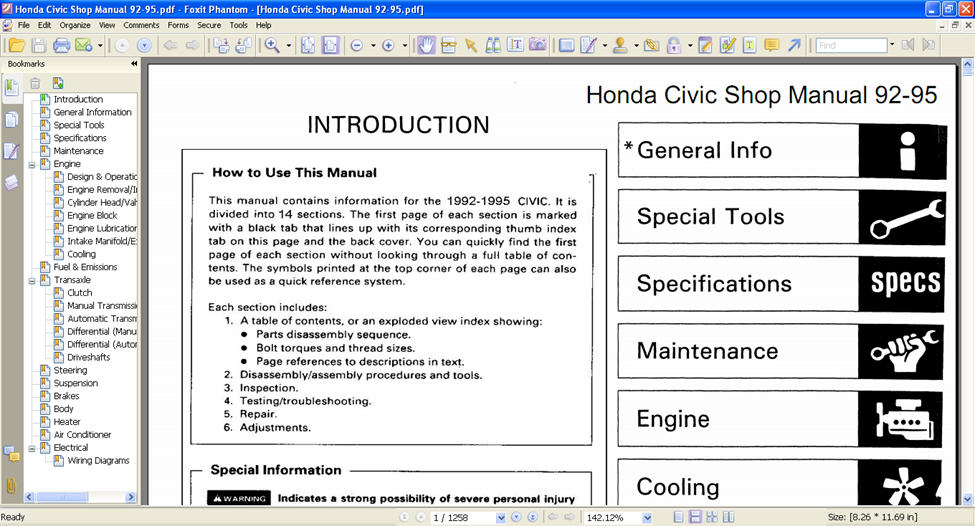Open the Organize menu
This screenshot has height=526, width=975.
75,25
